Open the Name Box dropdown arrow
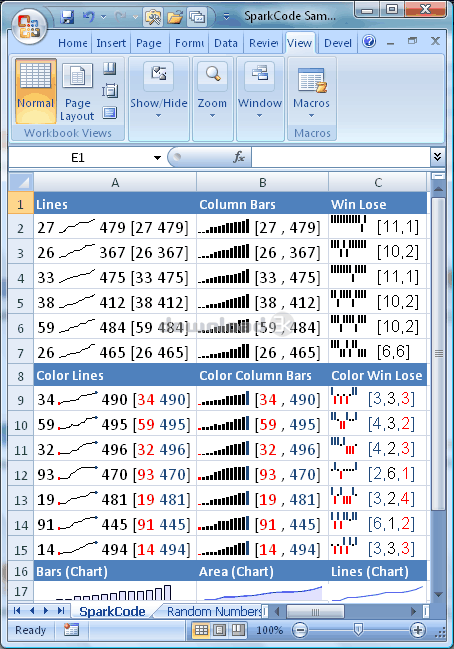 click(x=157, y=158)
